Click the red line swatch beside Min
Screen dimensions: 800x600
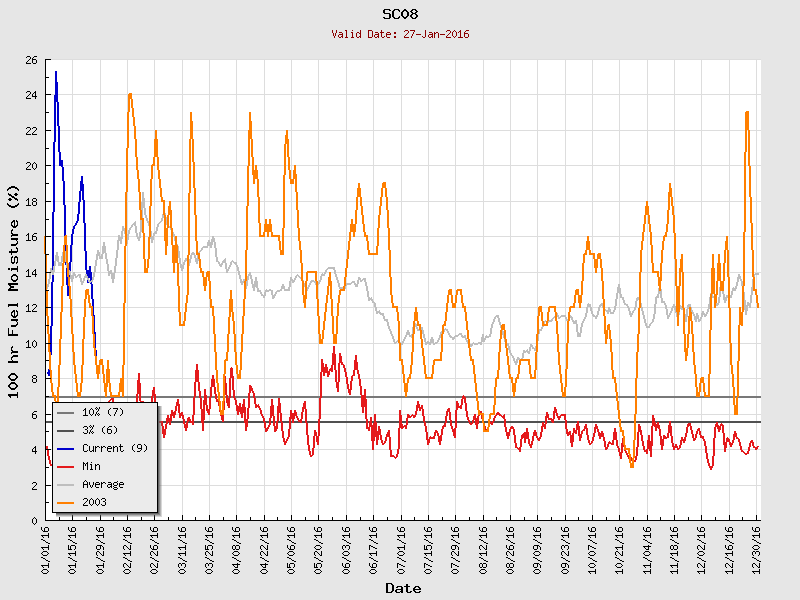(x=66, y=466)
